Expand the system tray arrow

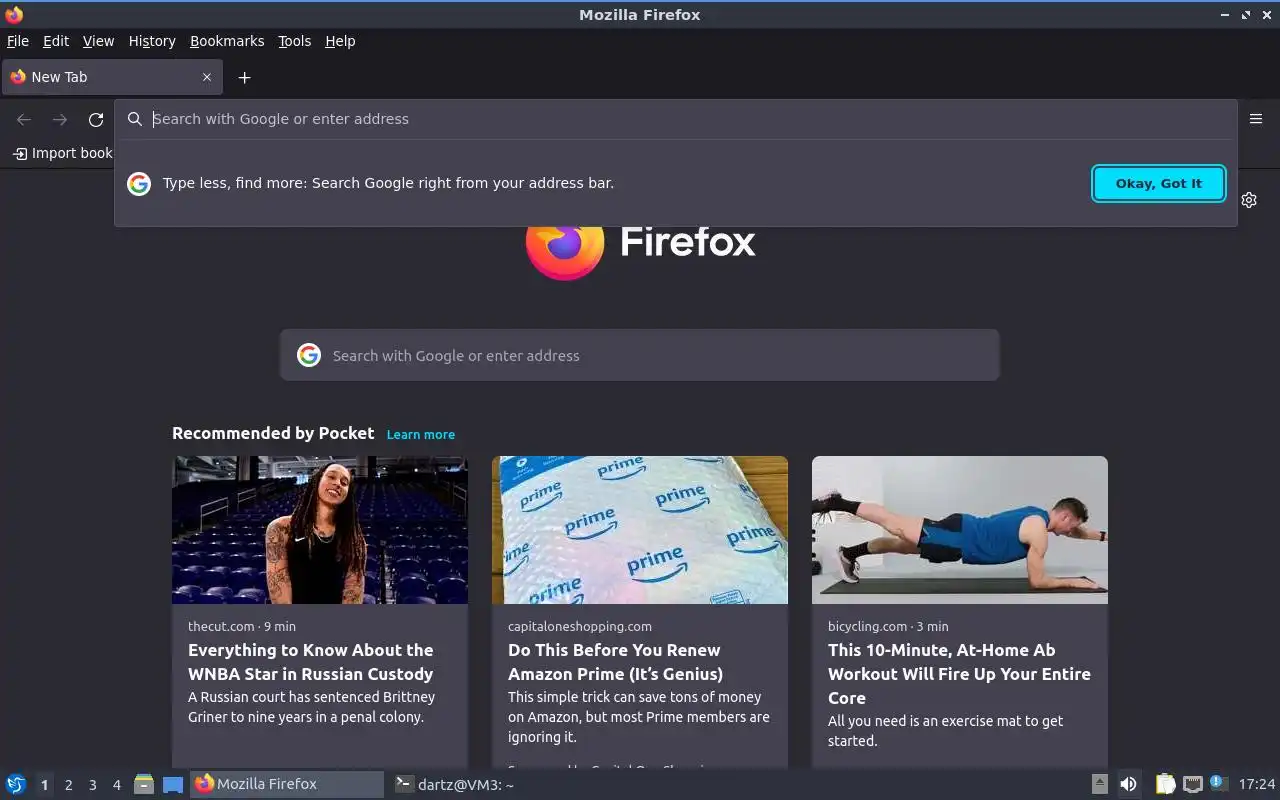click(x=1099, y=785)
